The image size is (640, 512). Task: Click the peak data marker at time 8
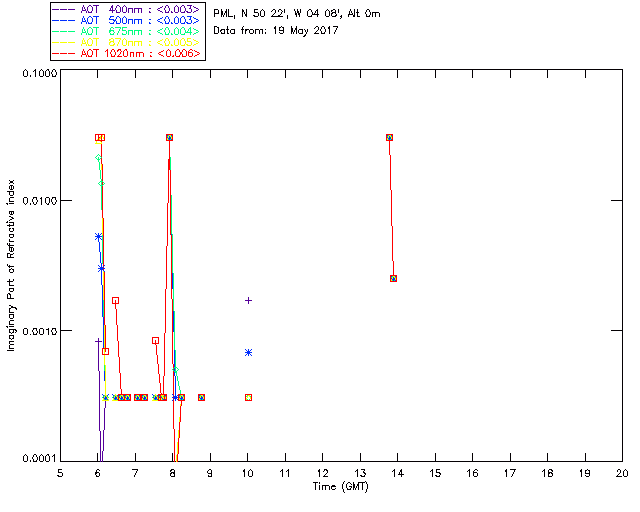[x=169, y=138]
